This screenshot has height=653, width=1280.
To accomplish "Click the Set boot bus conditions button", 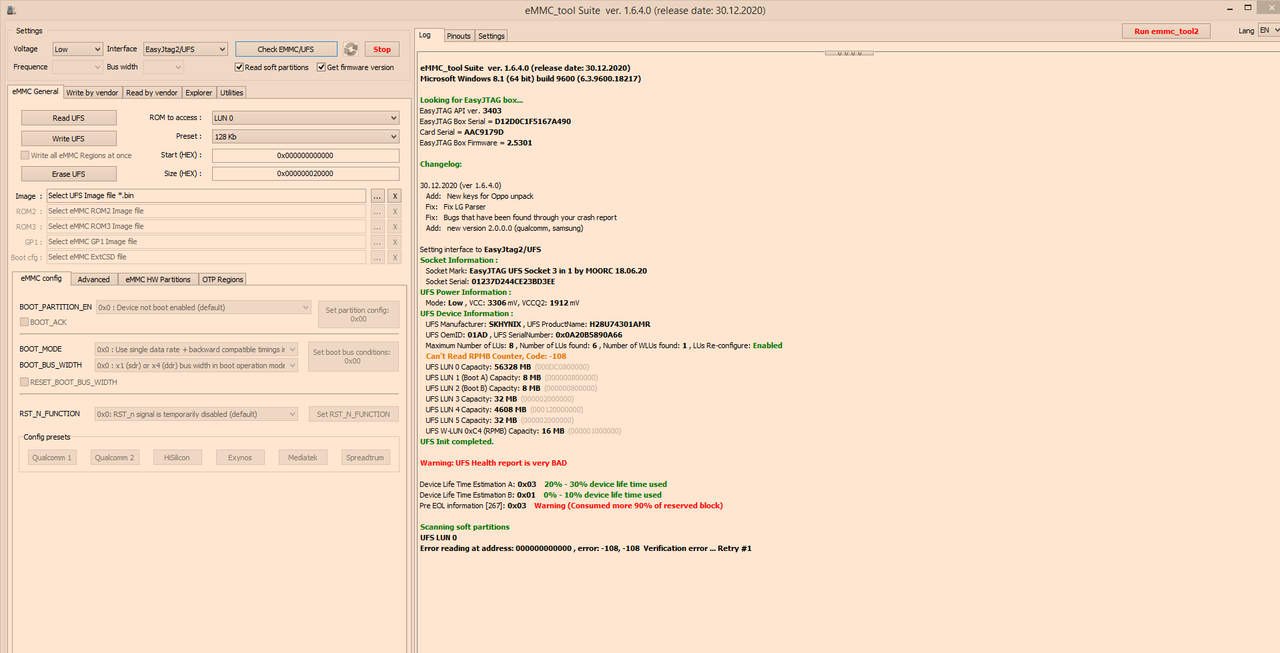I will pos(352,356).
